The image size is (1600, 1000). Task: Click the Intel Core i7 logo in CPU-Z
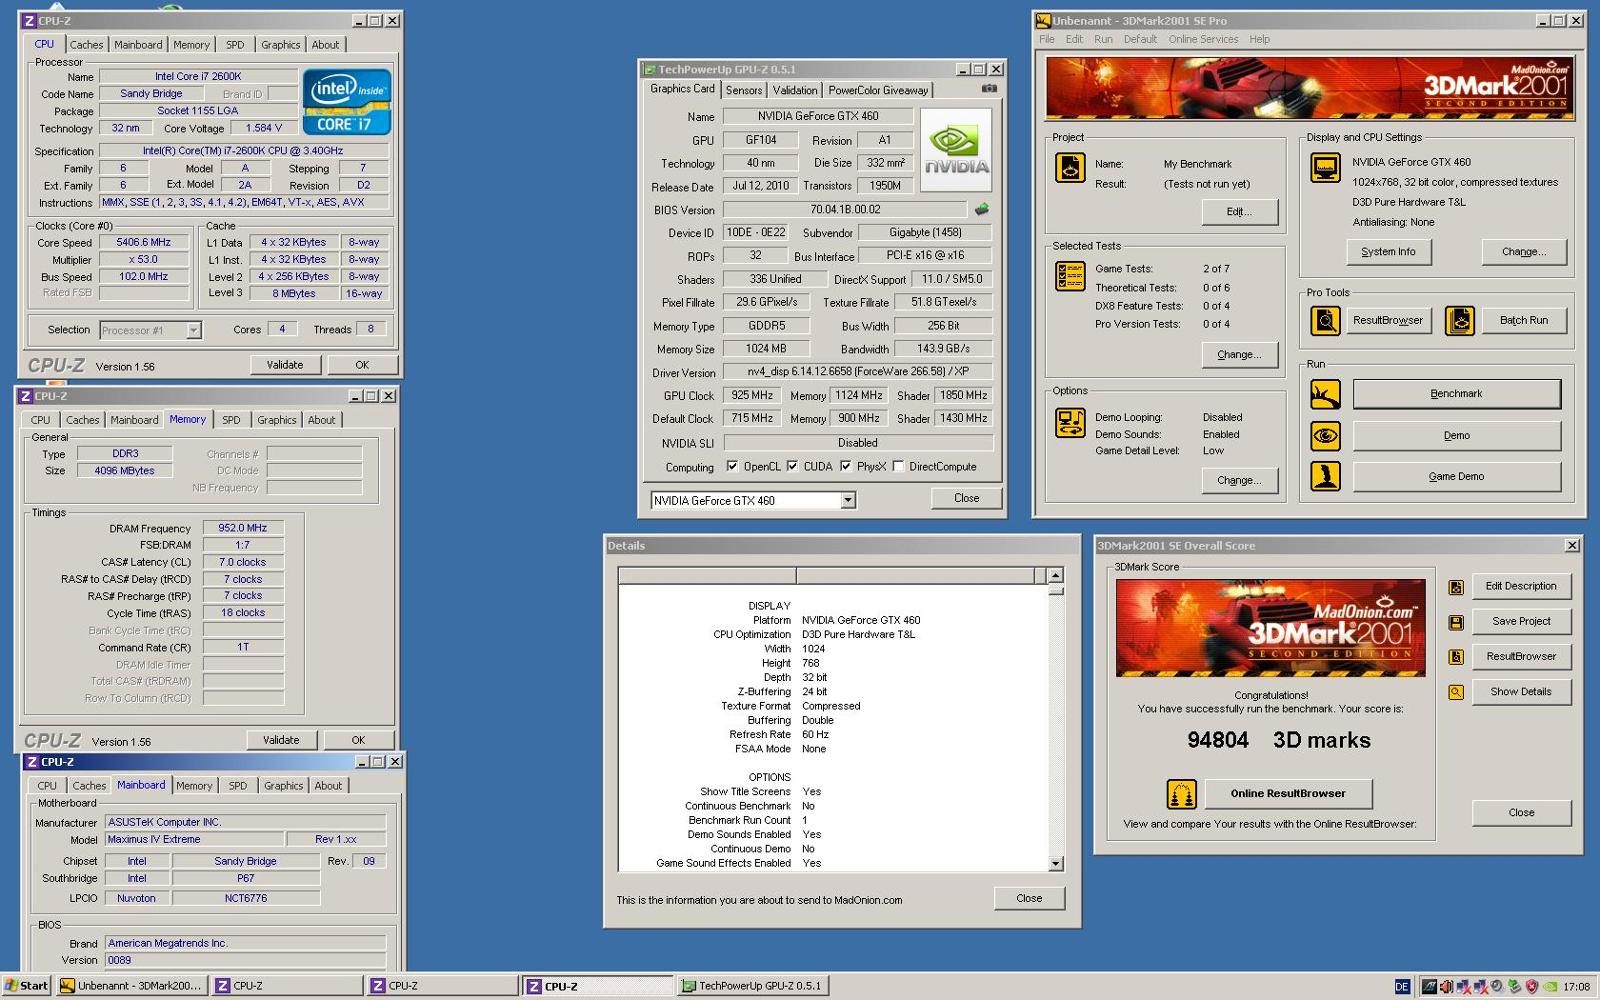[346, 102]
